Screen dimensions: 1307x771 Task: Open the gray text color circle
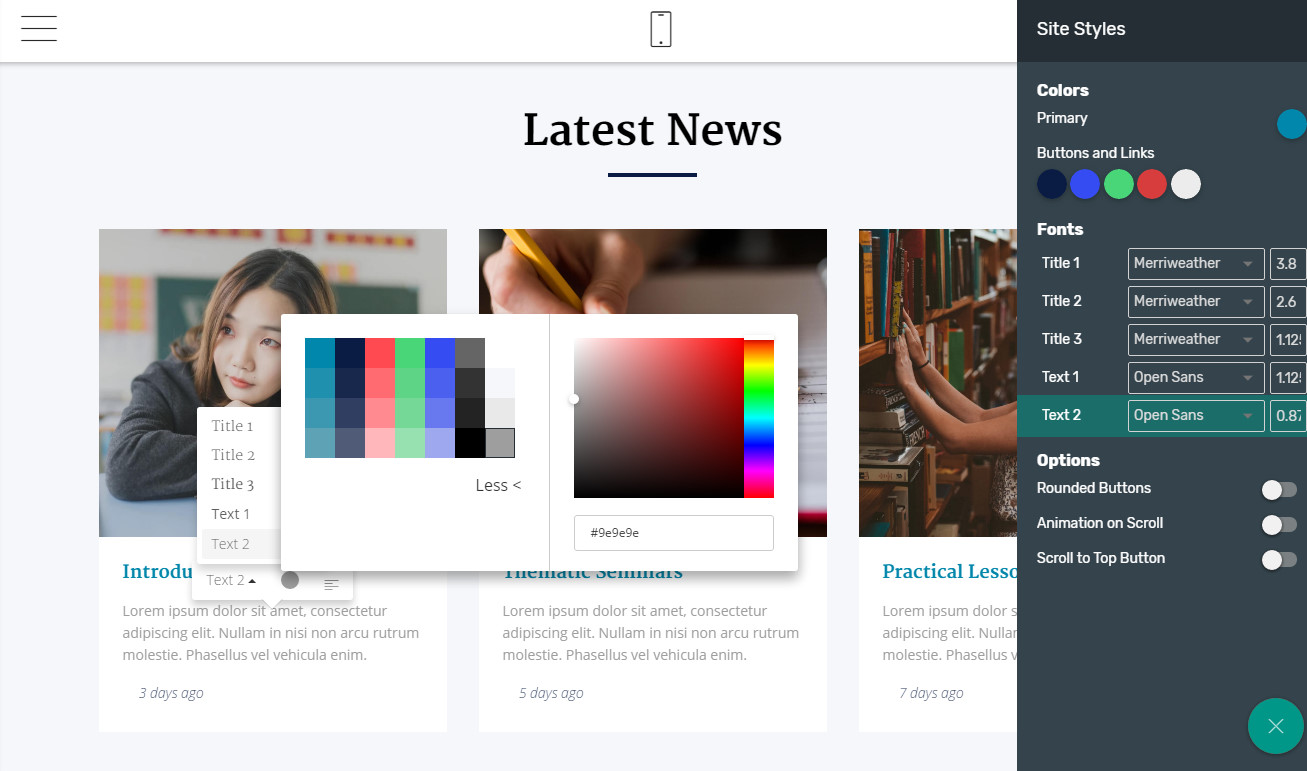[x=290, y=580]
